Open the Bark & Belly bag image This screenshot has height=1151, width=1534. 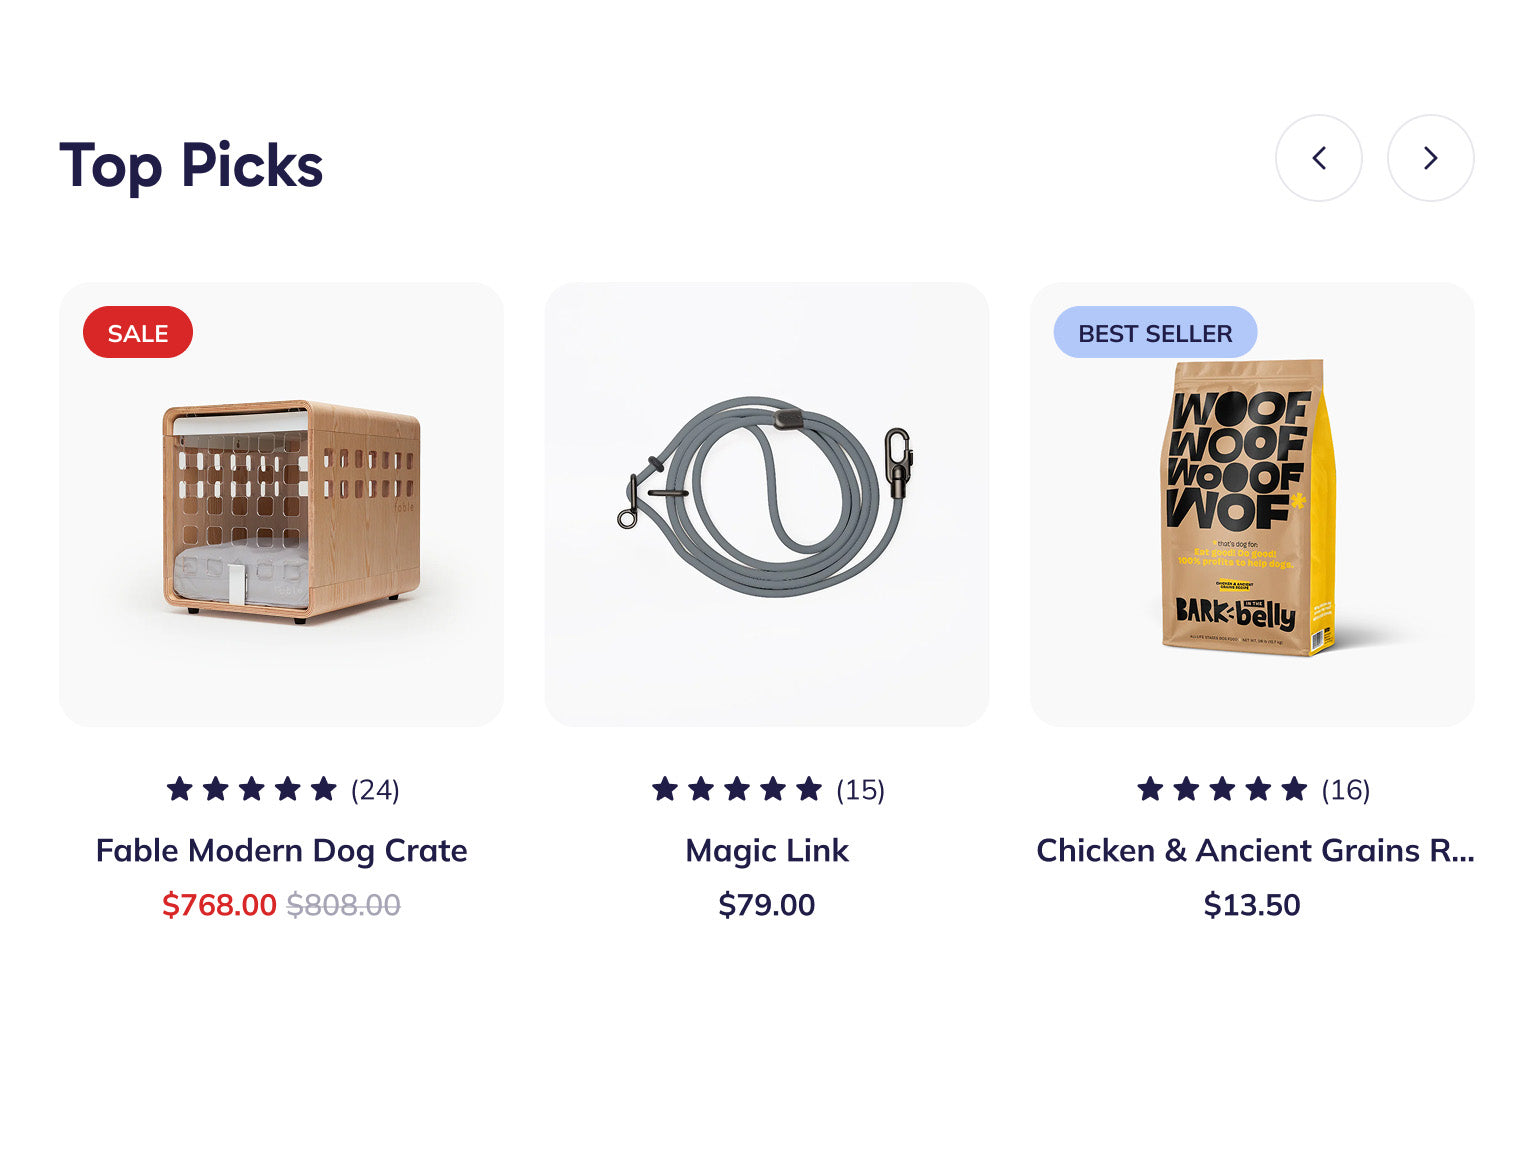click(x=1249, y=509)
